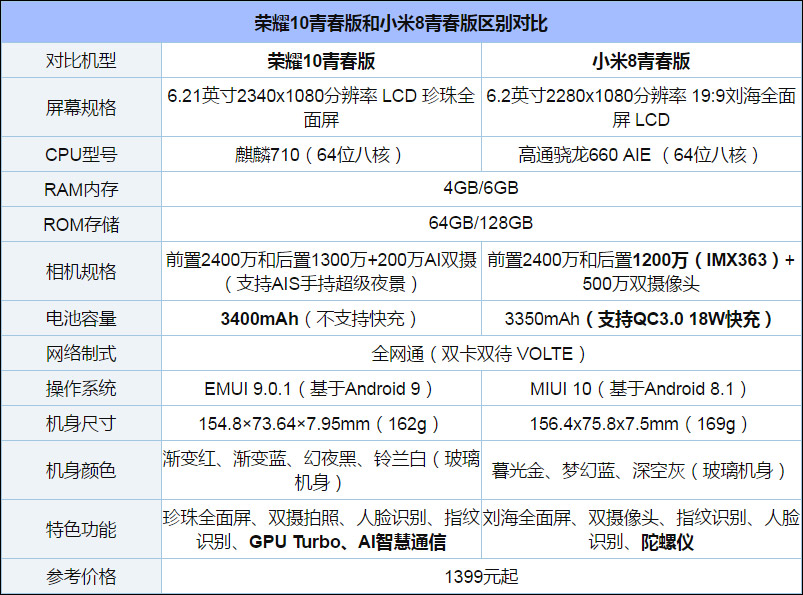Image resolution: width=803 pixels, height=595 pixels.
Task: Click the 1200万（IMX363）camera cell
Action: (x=641, y=271)
